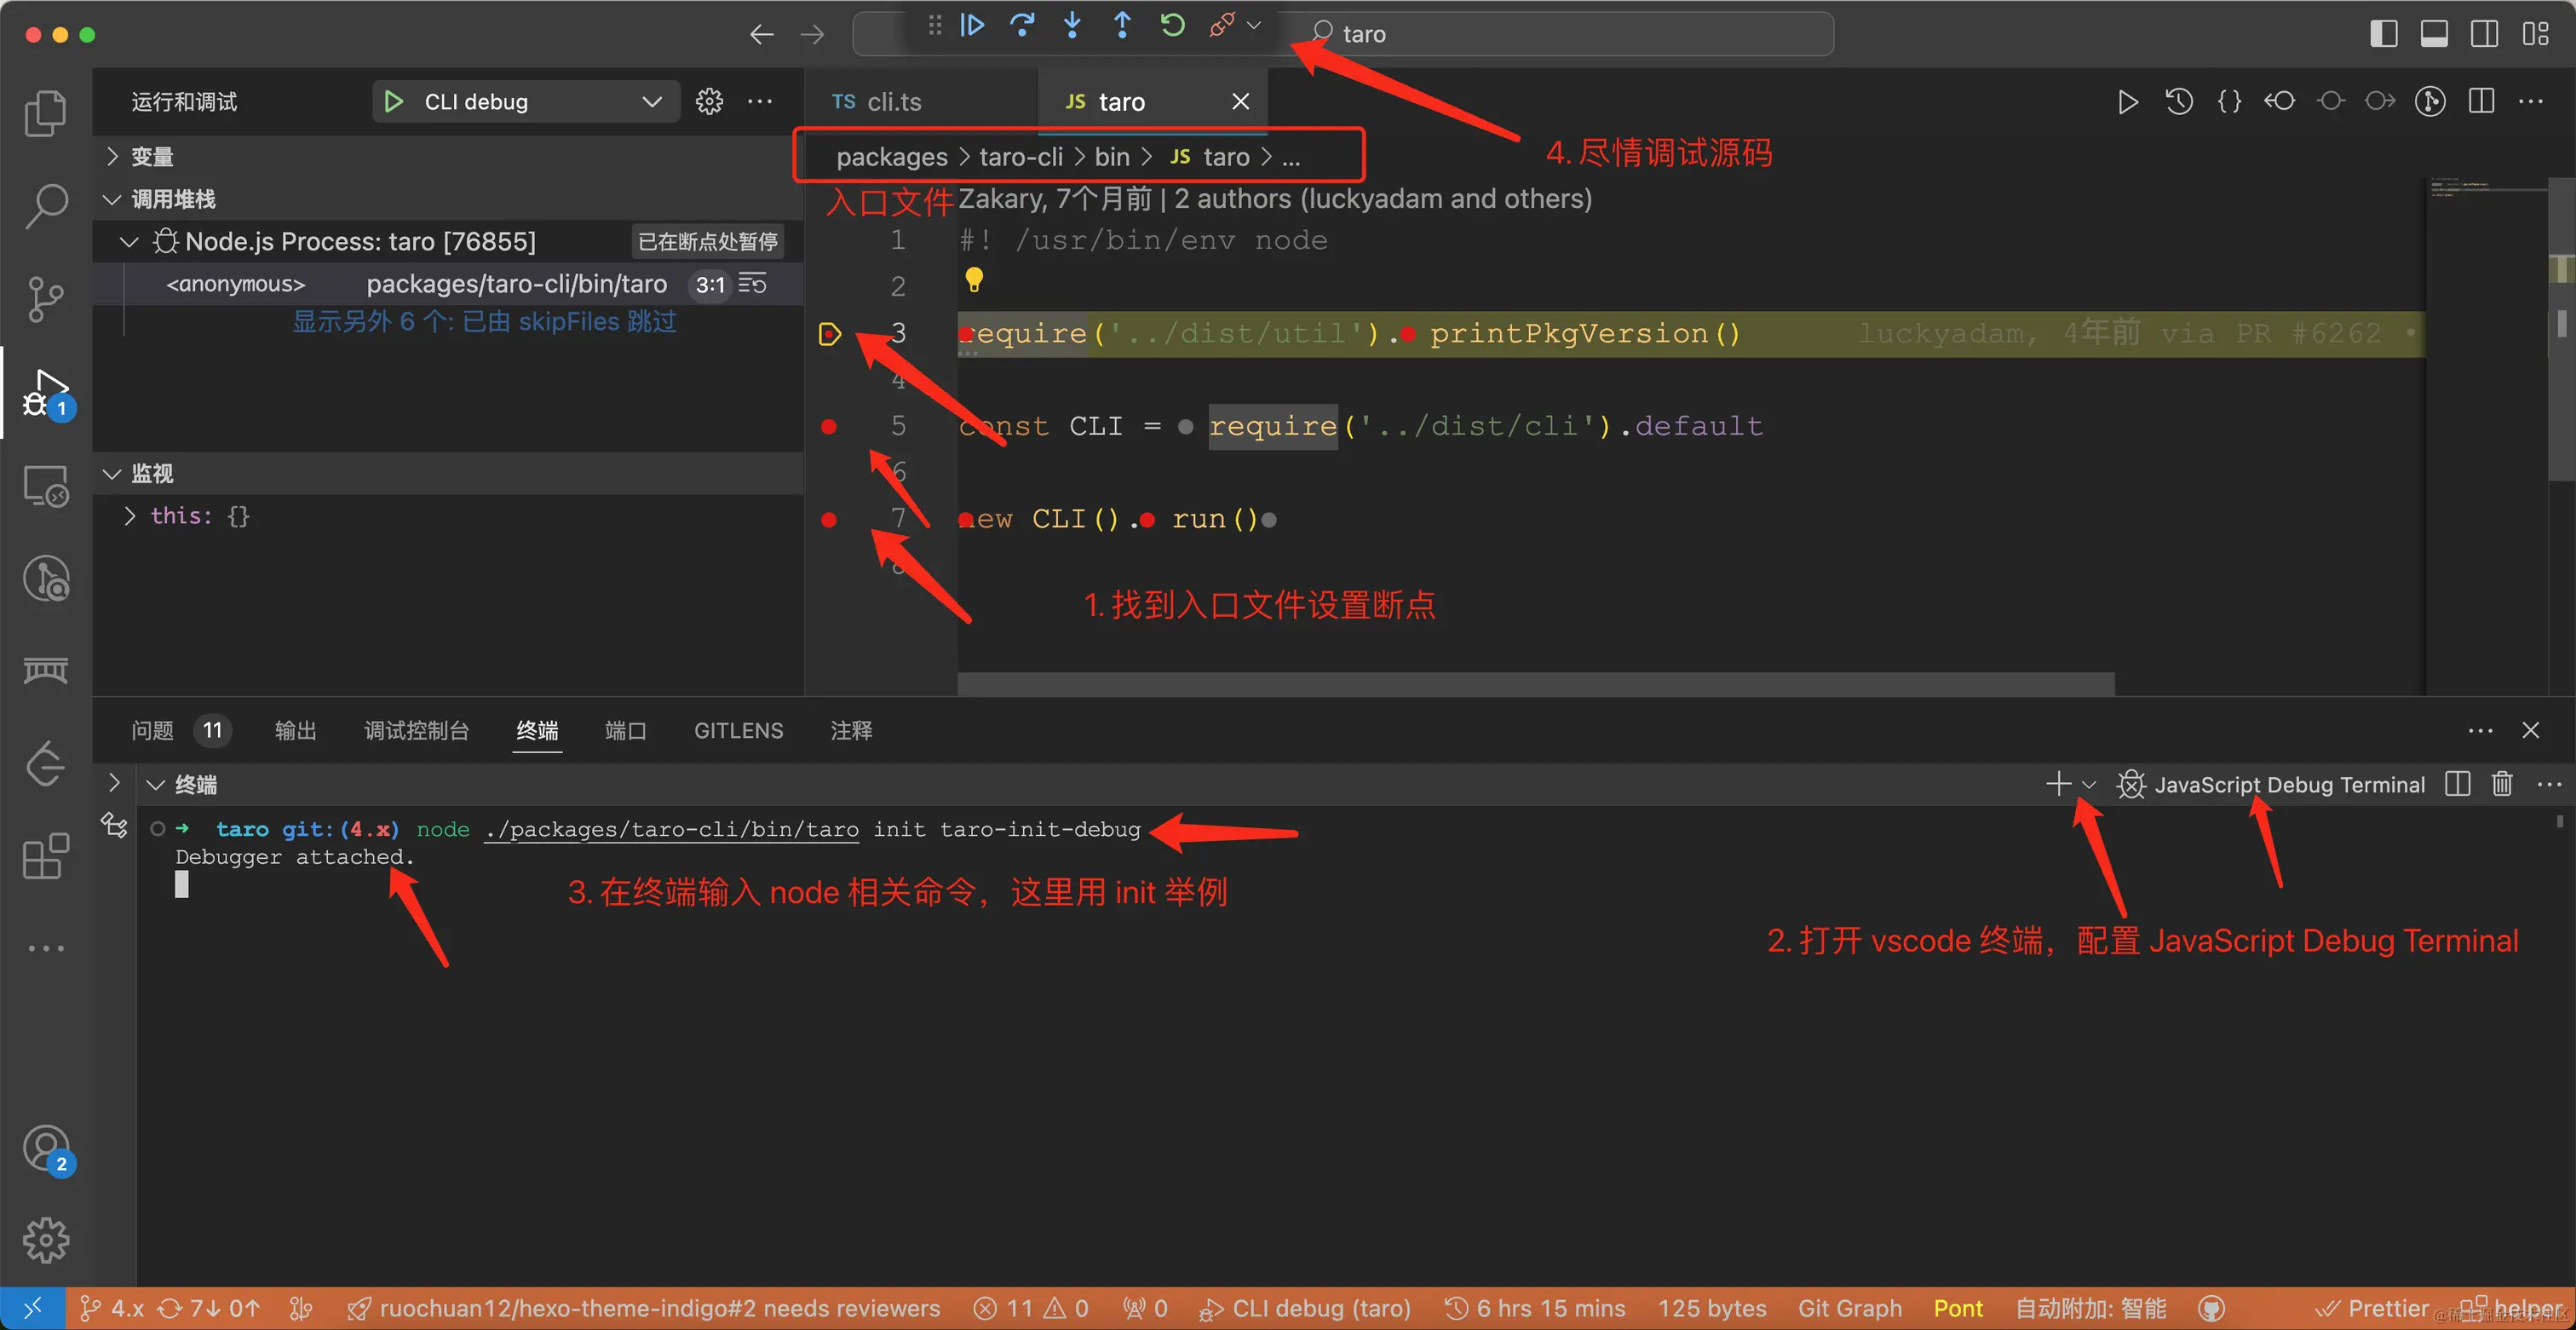Open Git Graph from the status bar
This screenshot has width=2576, height=1330.
pyautogui.click(x=1849, y=1308)
